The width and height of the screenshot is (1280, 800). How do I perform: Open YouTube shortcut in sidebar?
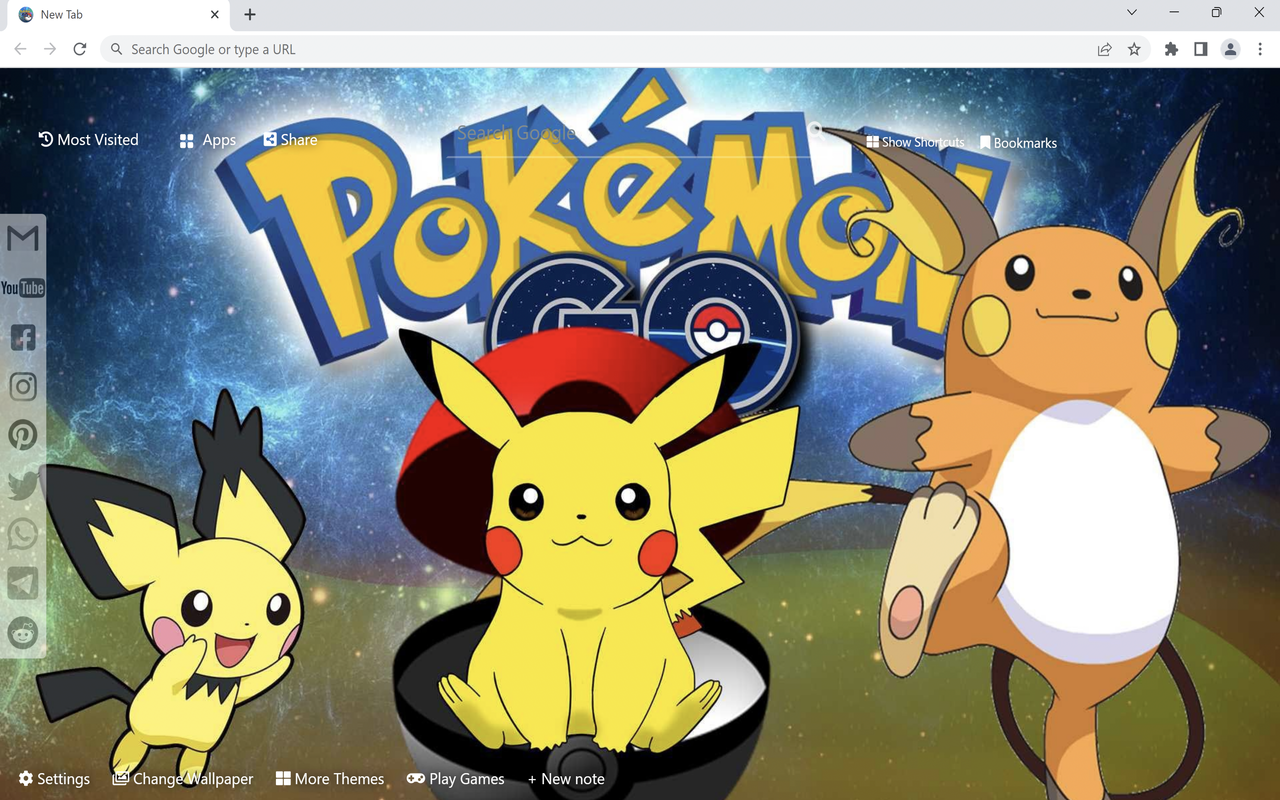23,288
